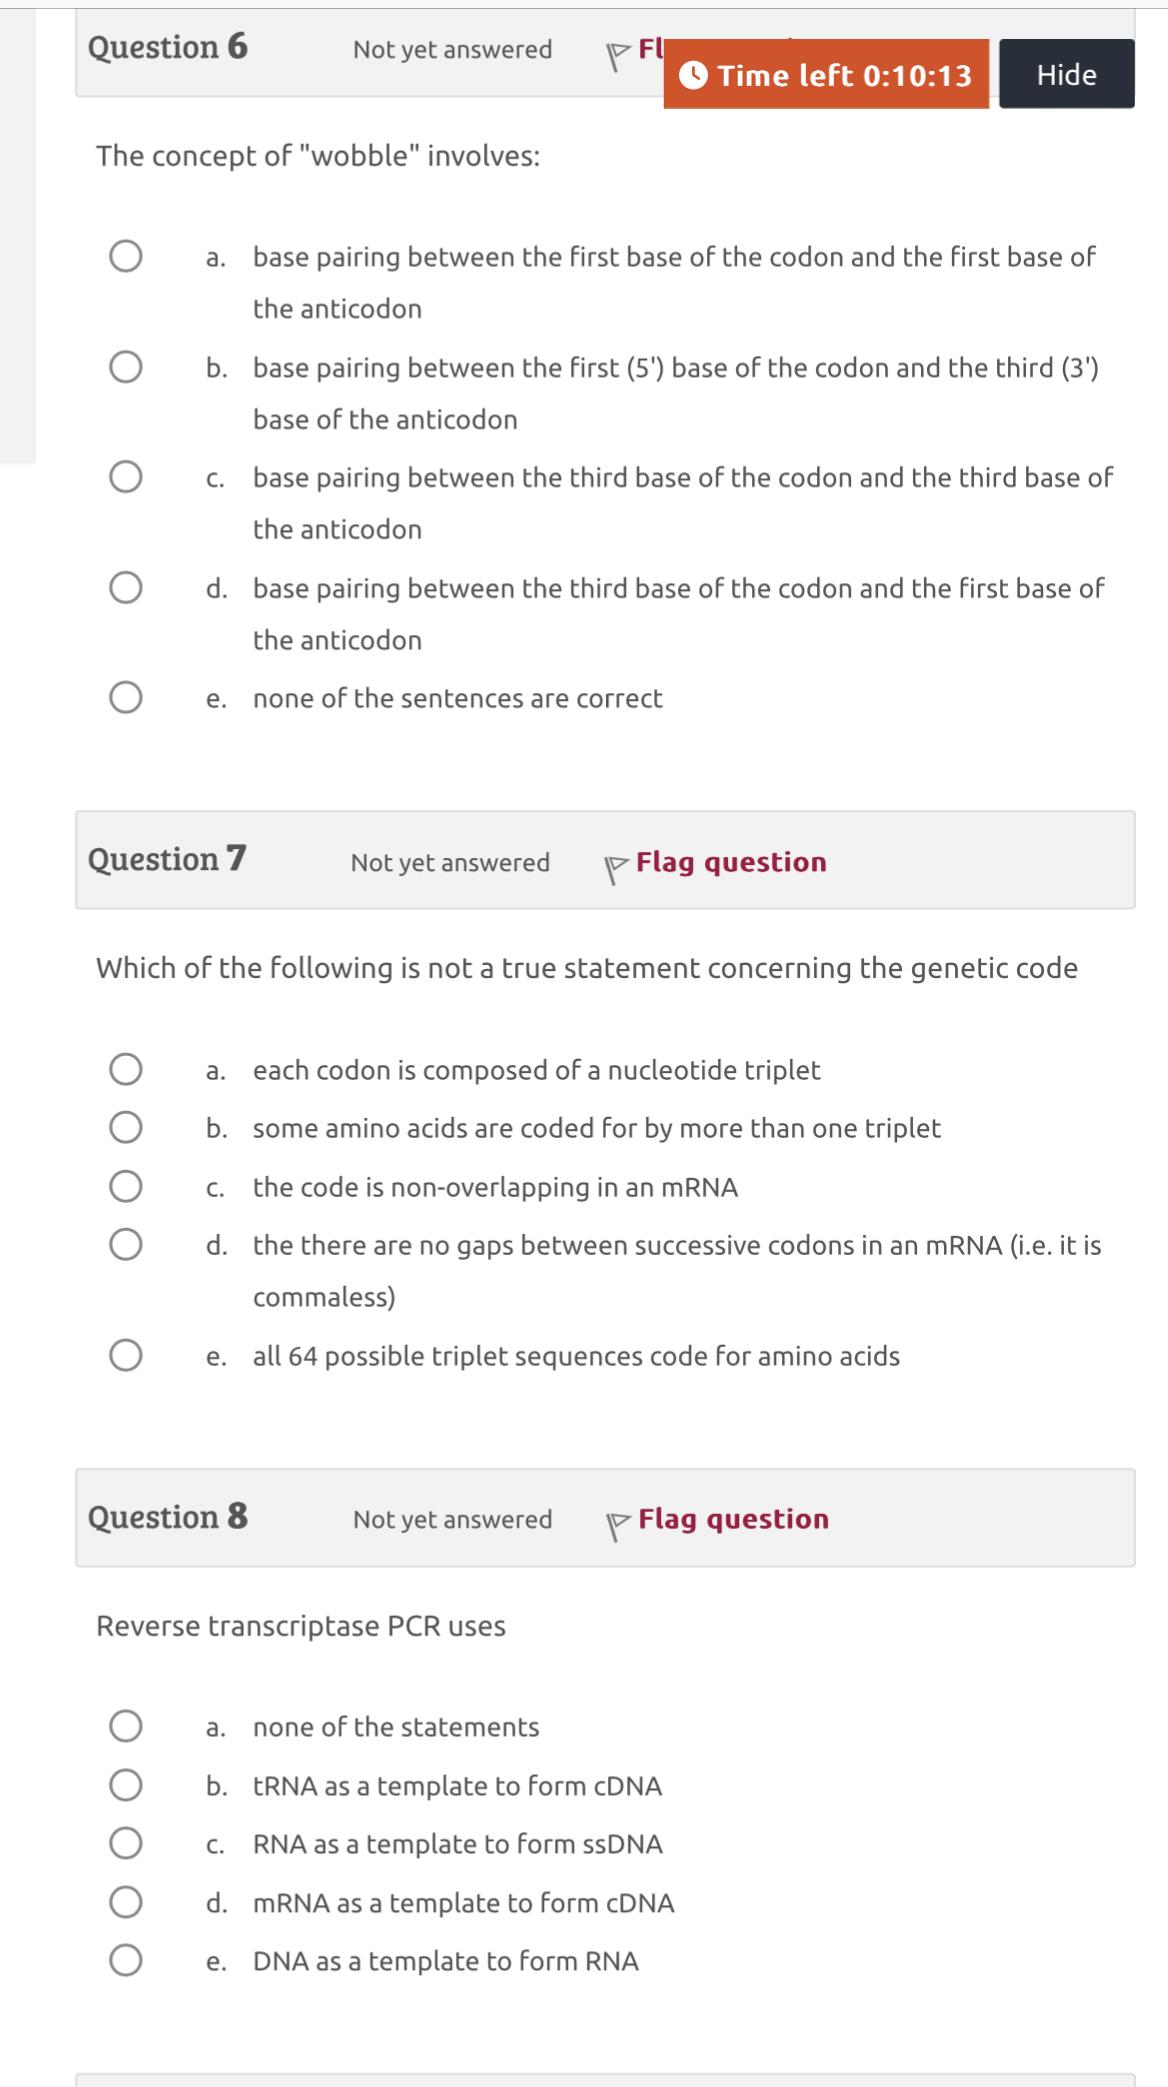The height and width of the screenshot is (2087, 1168).
Task: Click the partially hidden flag icon on Question 6
Action: [x=617, y=48]
